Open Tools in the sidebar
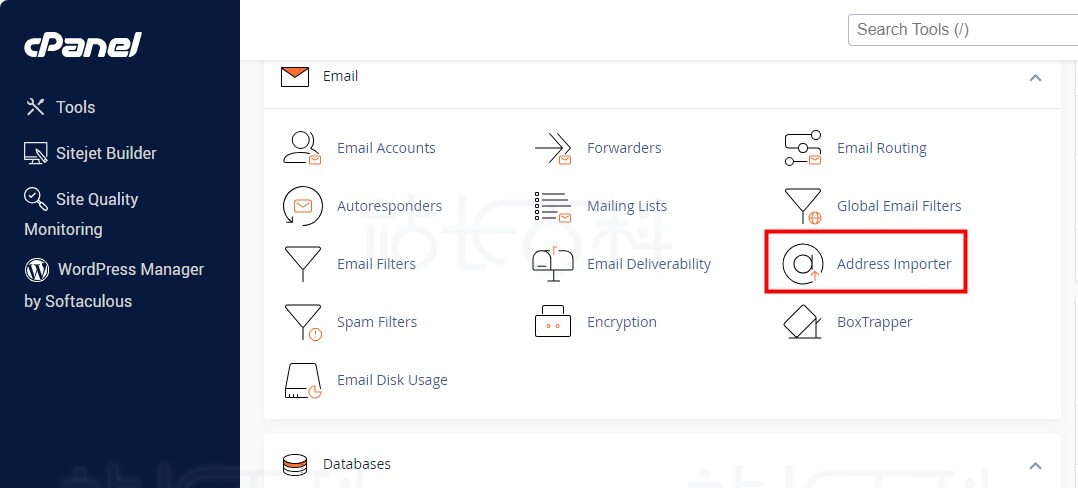1078x488 pixels. point(60,107)
